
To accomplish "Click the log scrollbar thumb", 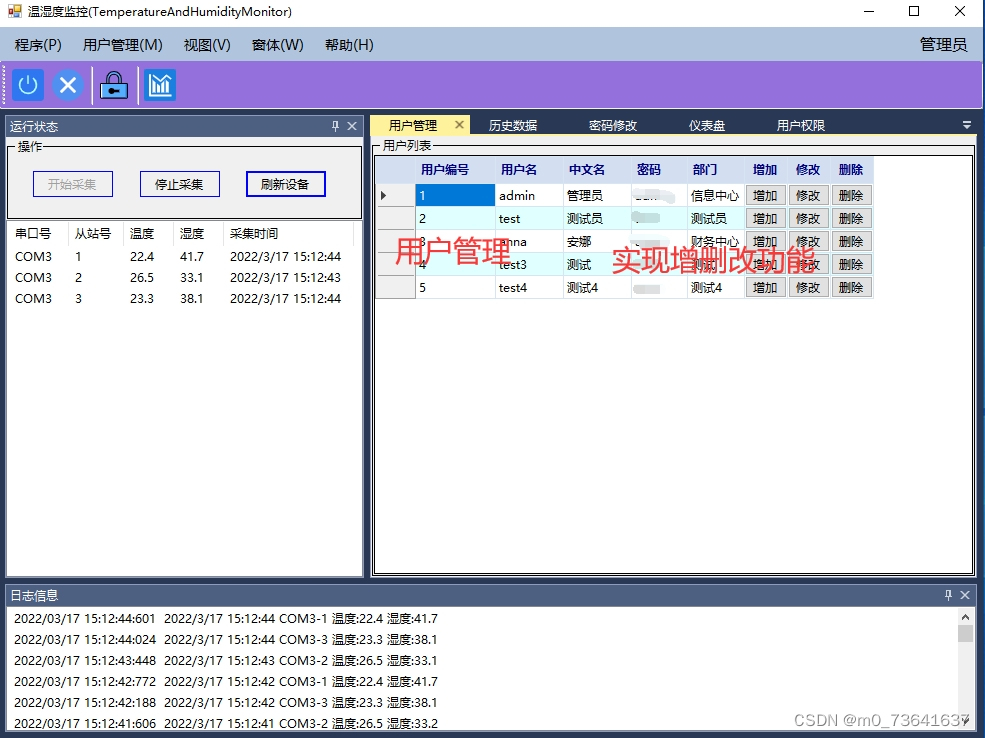I will pos(966,634).
